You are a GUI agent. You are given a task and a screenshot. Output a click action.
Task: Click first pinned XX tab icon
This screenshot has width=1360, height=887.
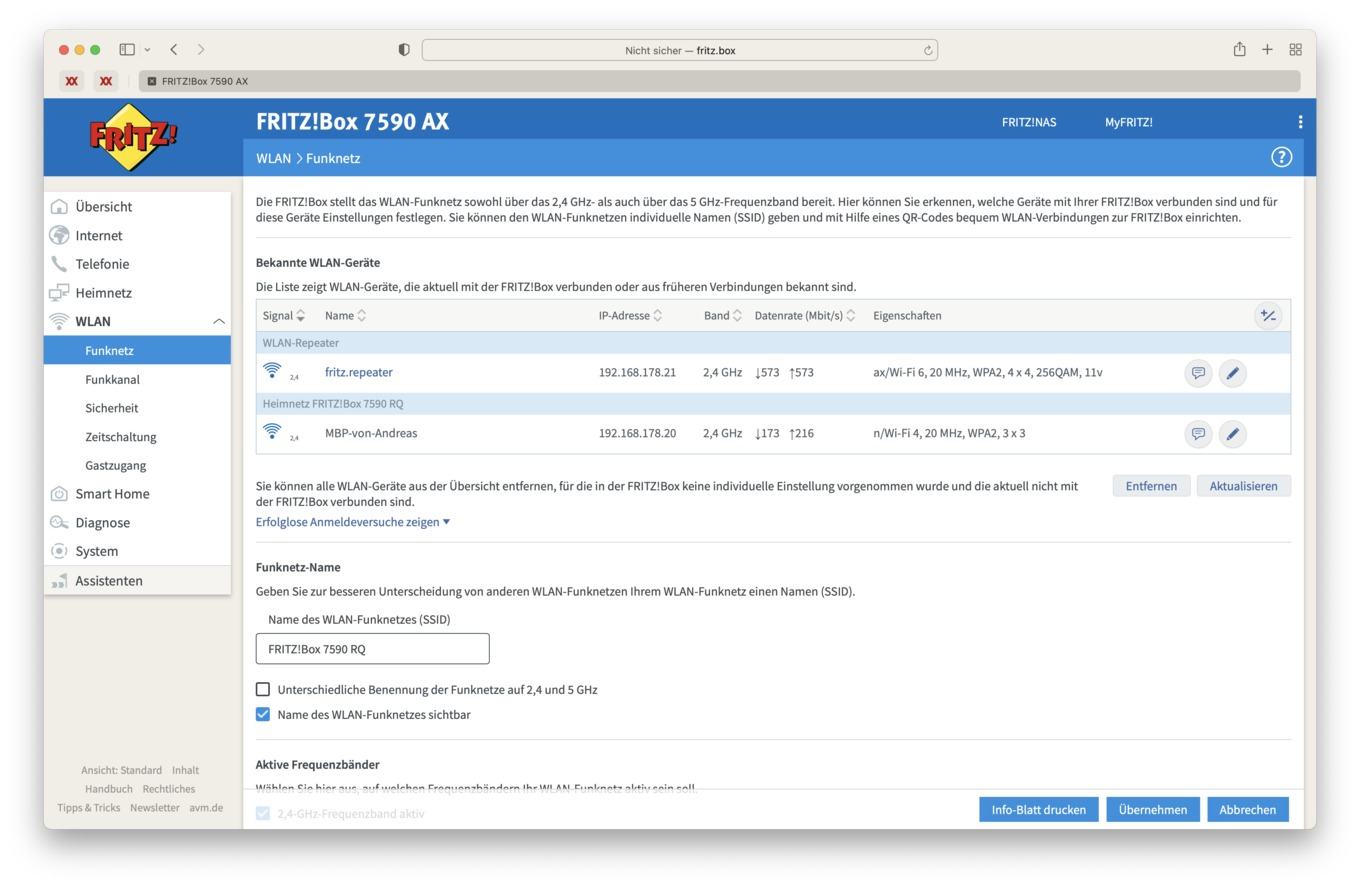coord(71,81)
